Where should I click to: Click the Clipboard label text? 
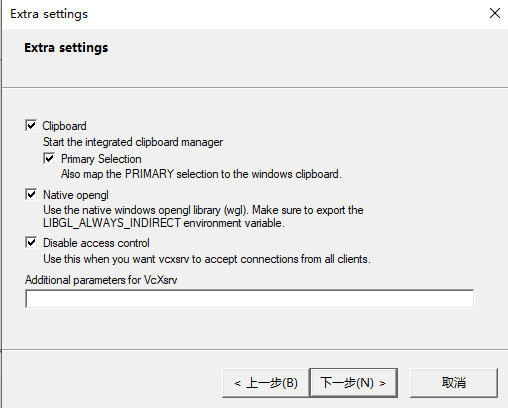pos(64,126)
